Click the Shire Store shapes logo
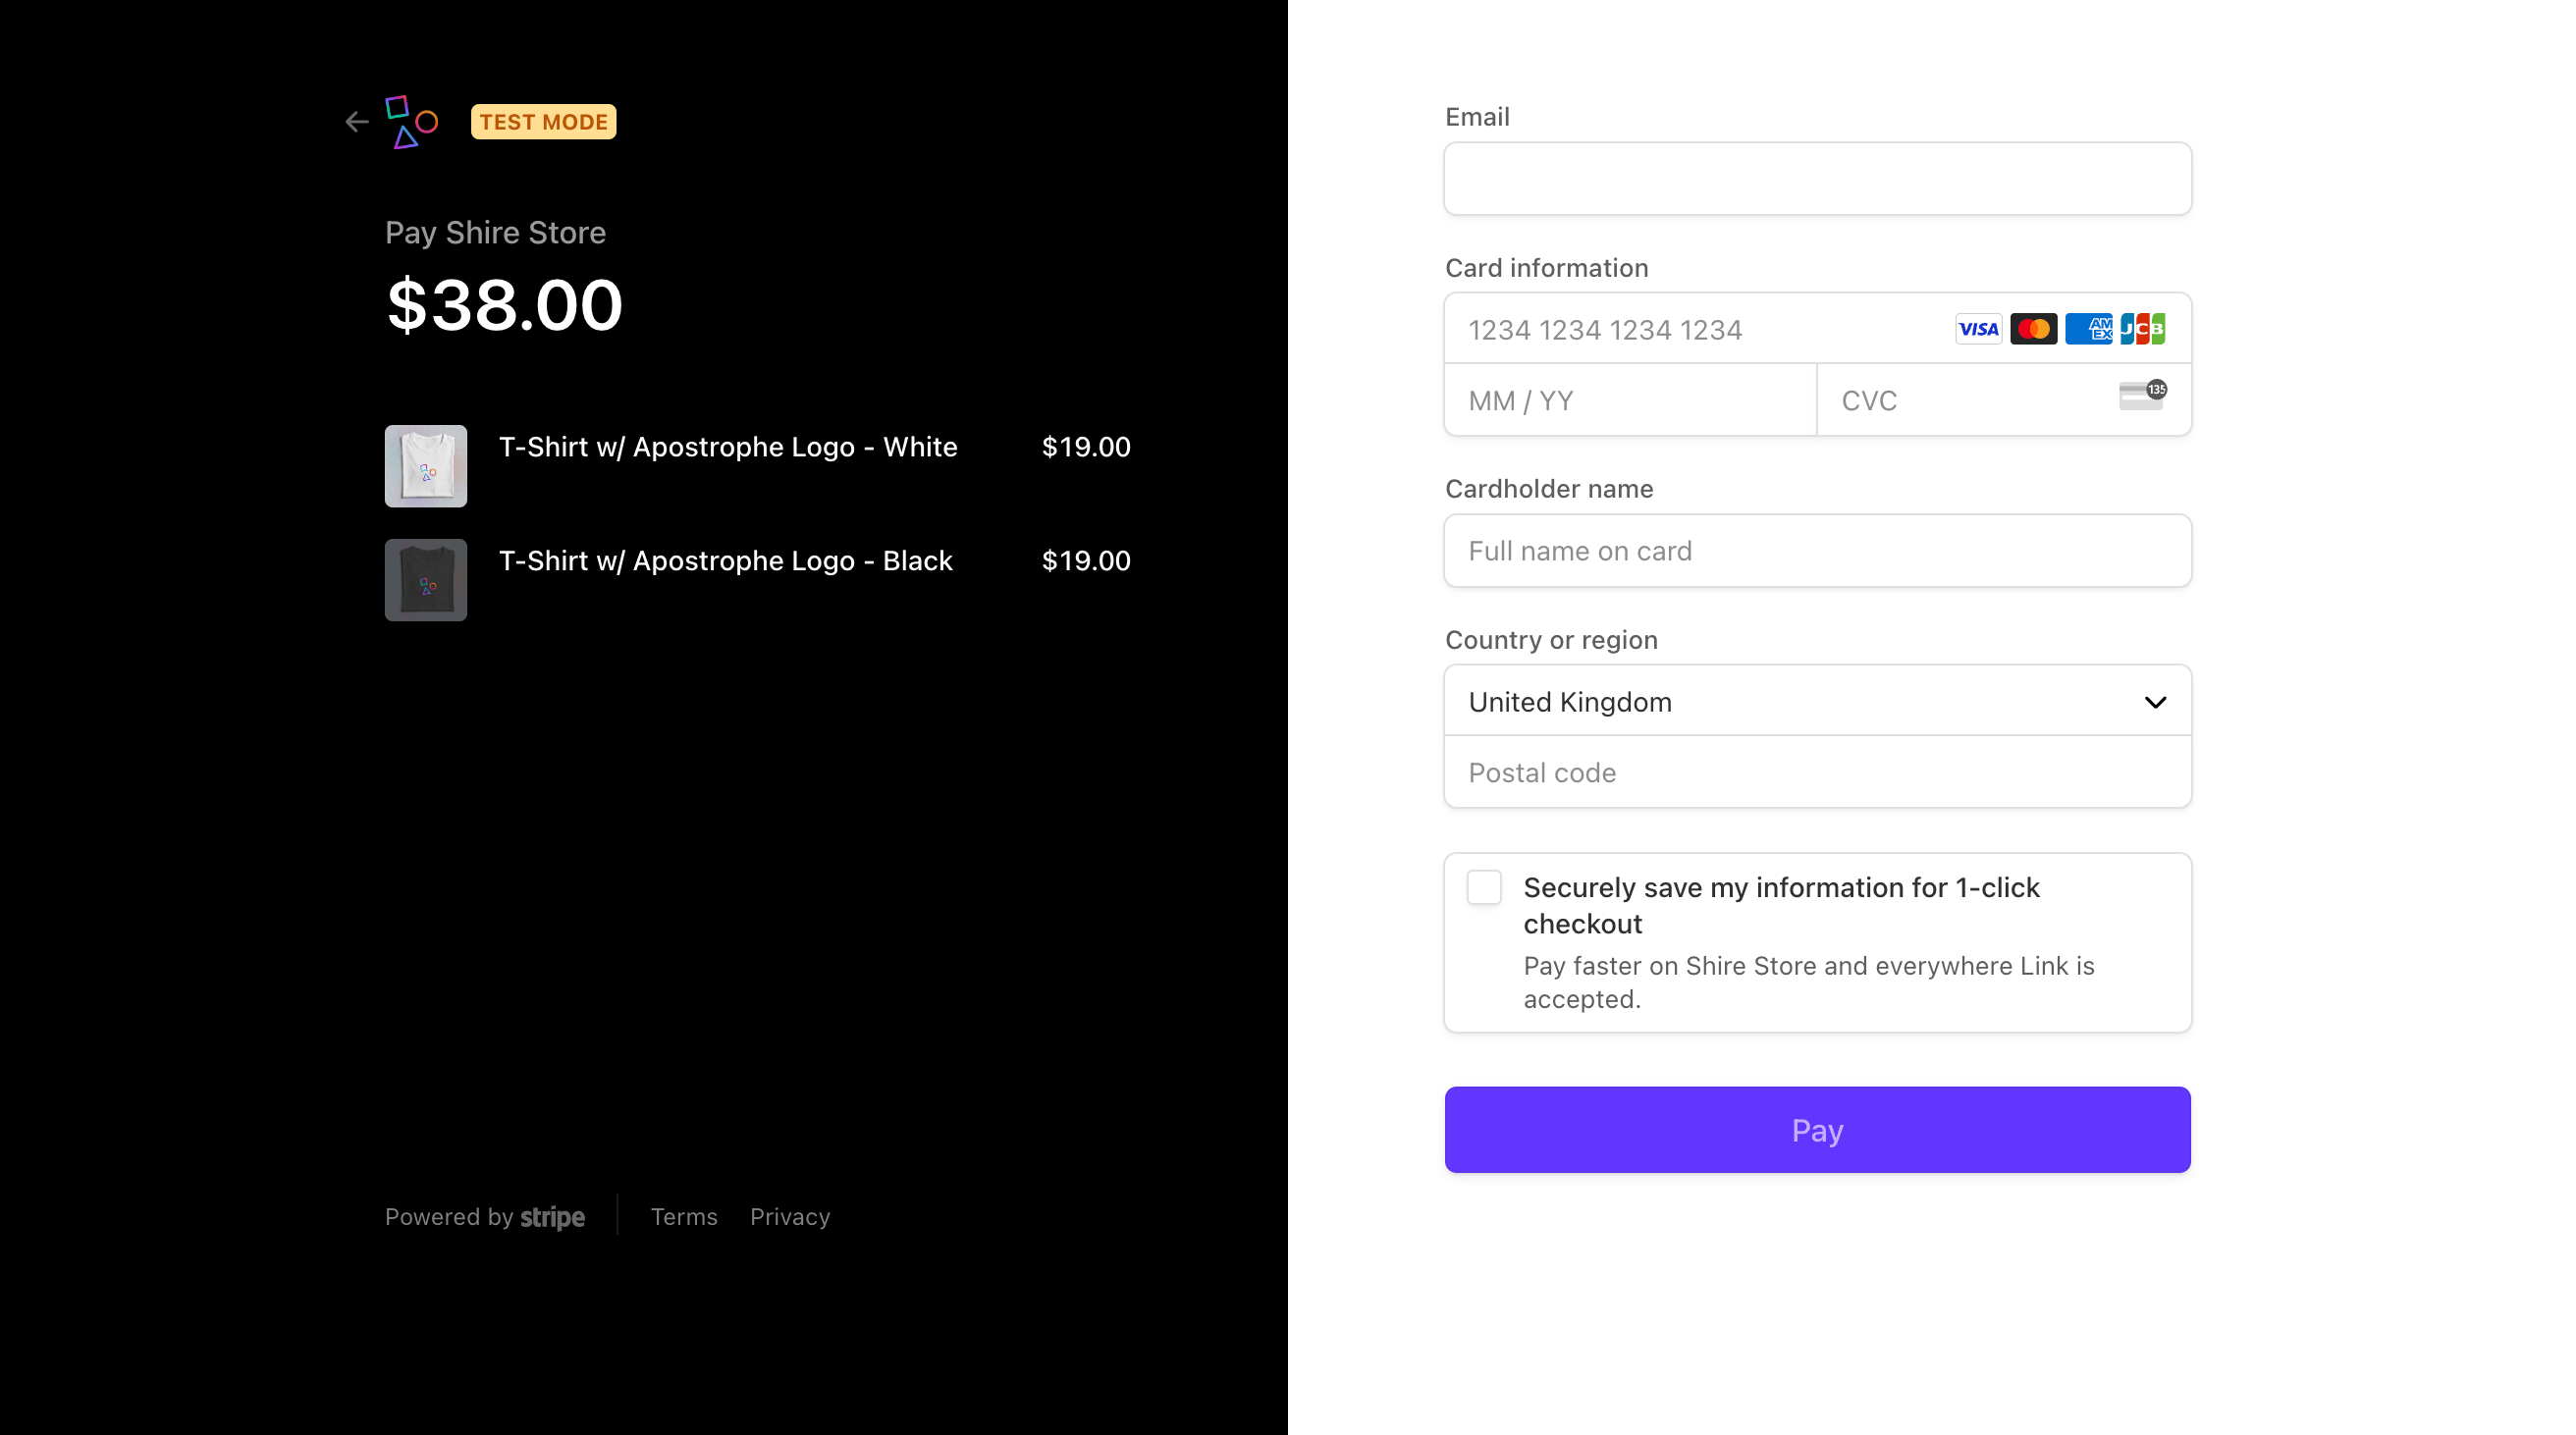 point(411,122)
